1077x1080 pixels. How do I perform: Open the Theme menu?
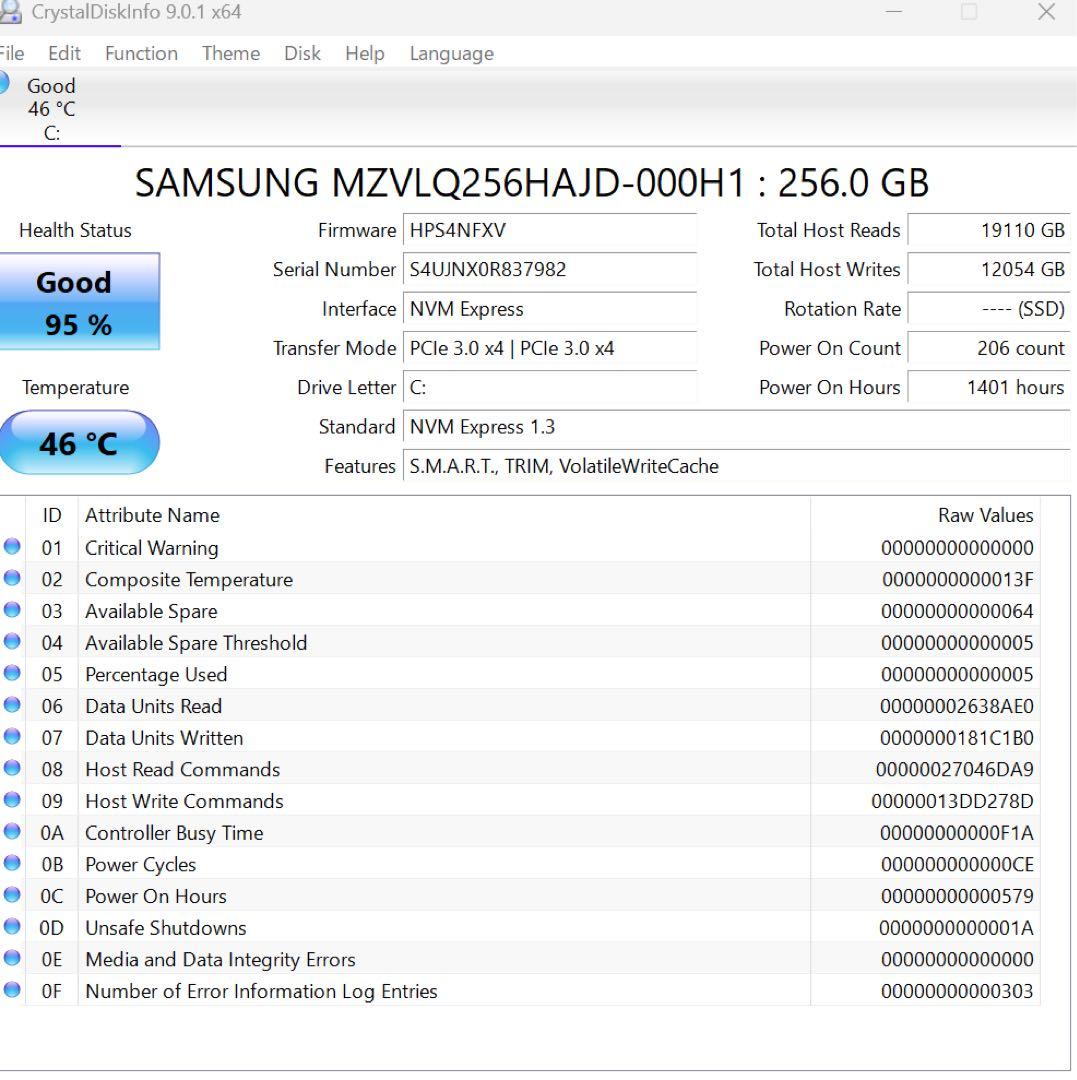pyautogui.click(x=230, y=53)
